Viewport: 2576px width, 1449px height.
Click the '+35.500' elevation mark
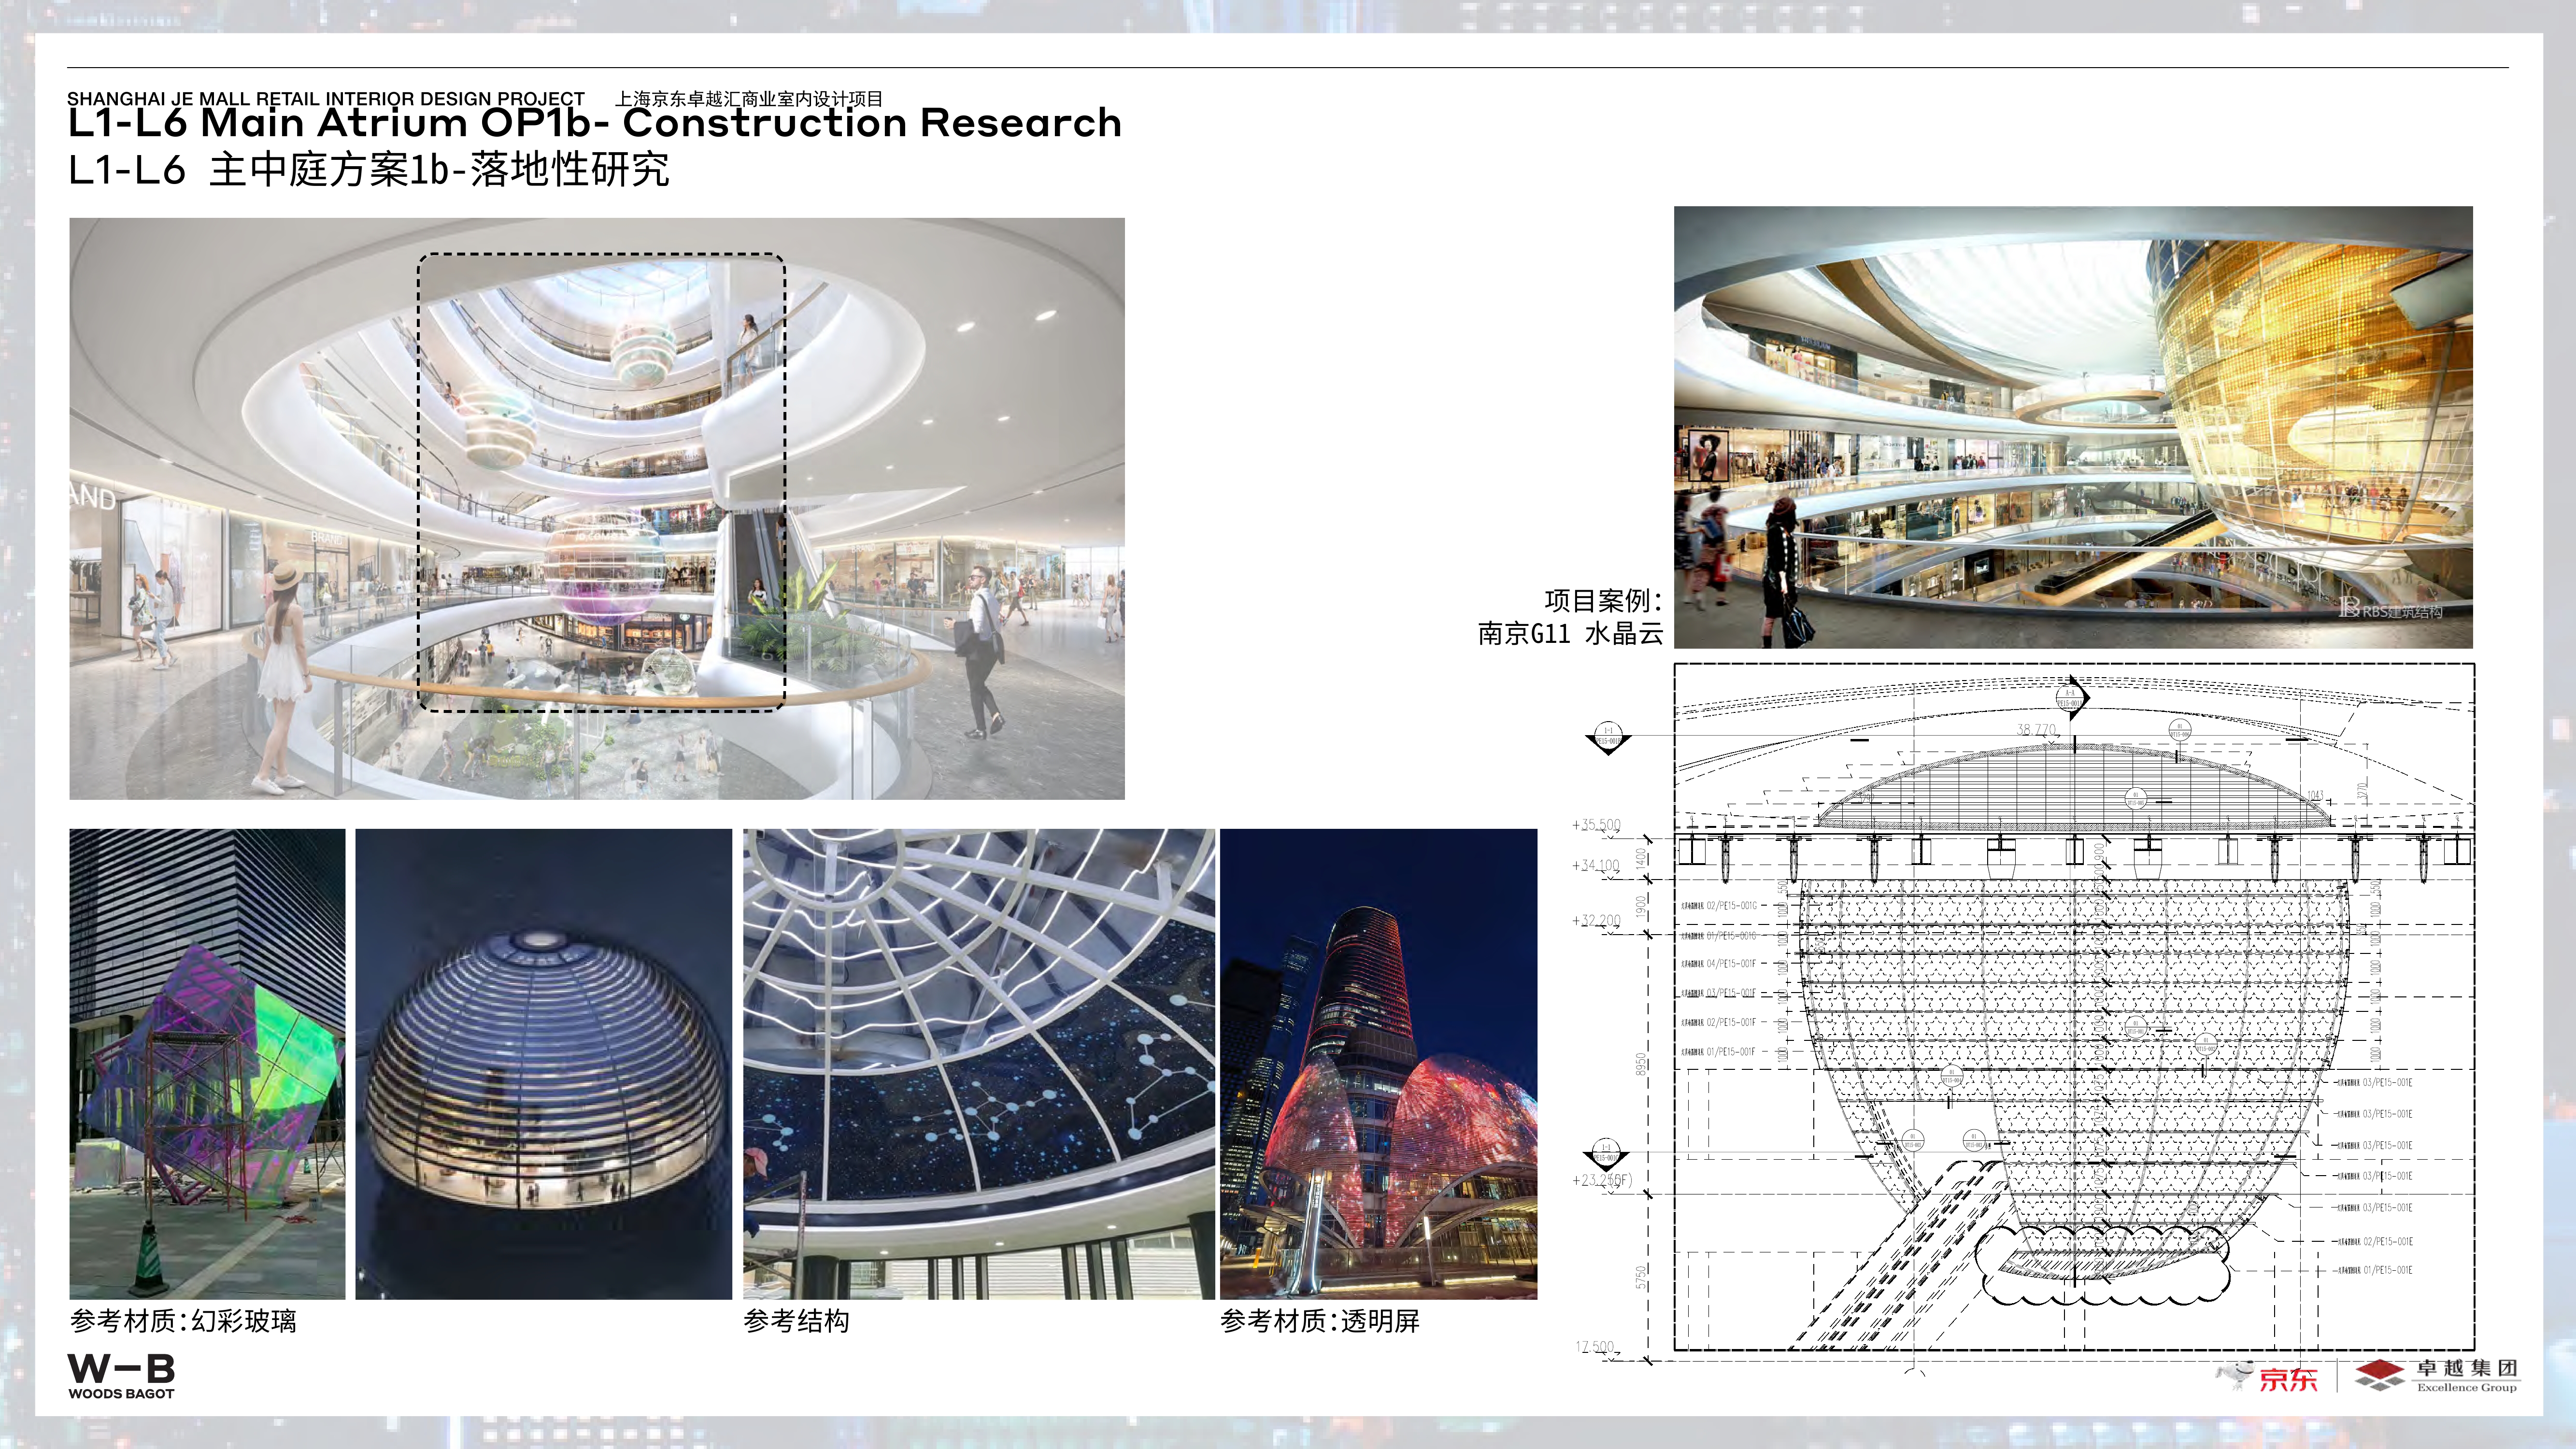(x=1596, y=825)
